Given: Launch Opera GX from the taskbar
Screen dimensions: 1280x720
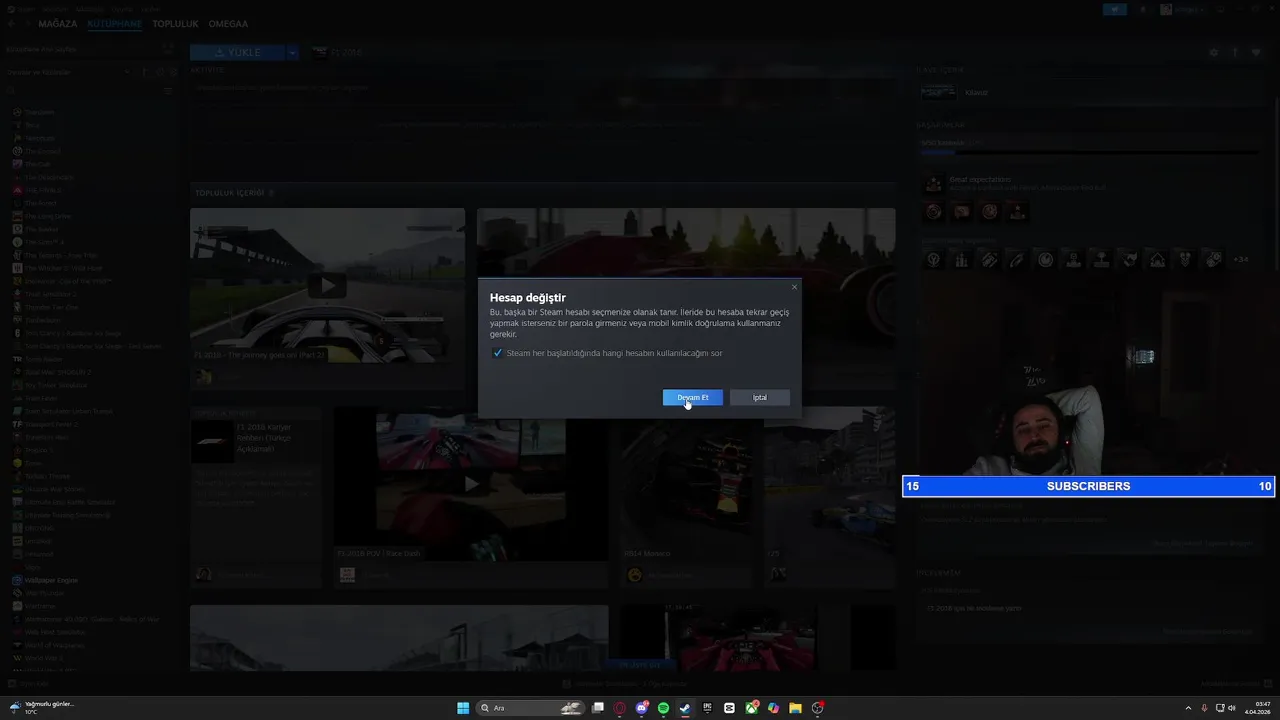Looking at the screenshot, I should click(x=620, y=708).
